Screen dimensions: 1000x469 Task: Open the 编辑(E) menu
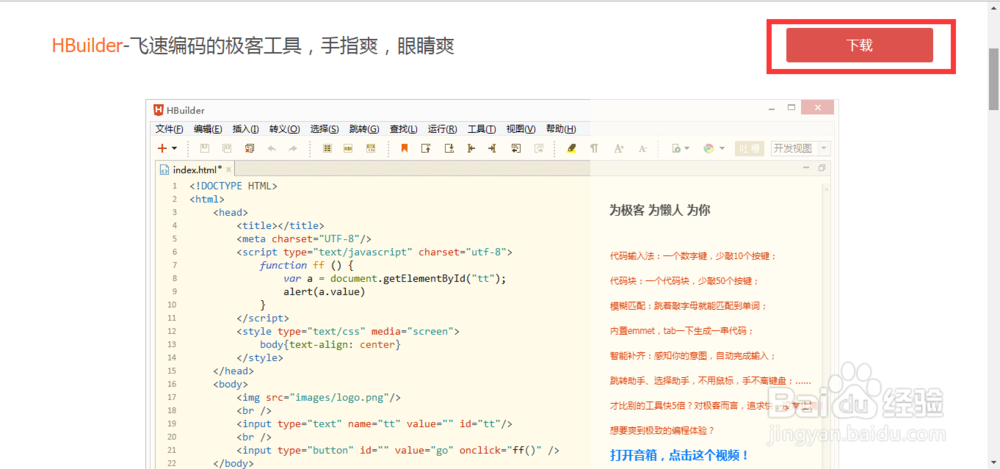point(208,129)
